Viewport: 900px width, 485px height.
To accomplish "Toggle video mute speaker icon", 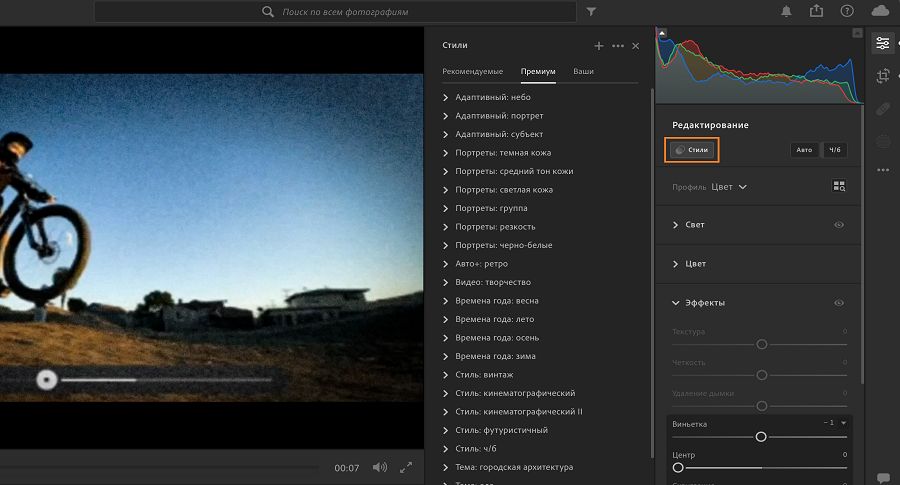I will pos(379,467).
